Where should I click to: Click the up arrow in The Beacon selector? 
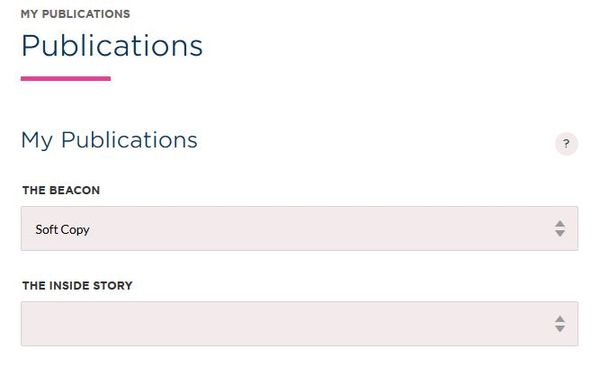click(560, 224)
